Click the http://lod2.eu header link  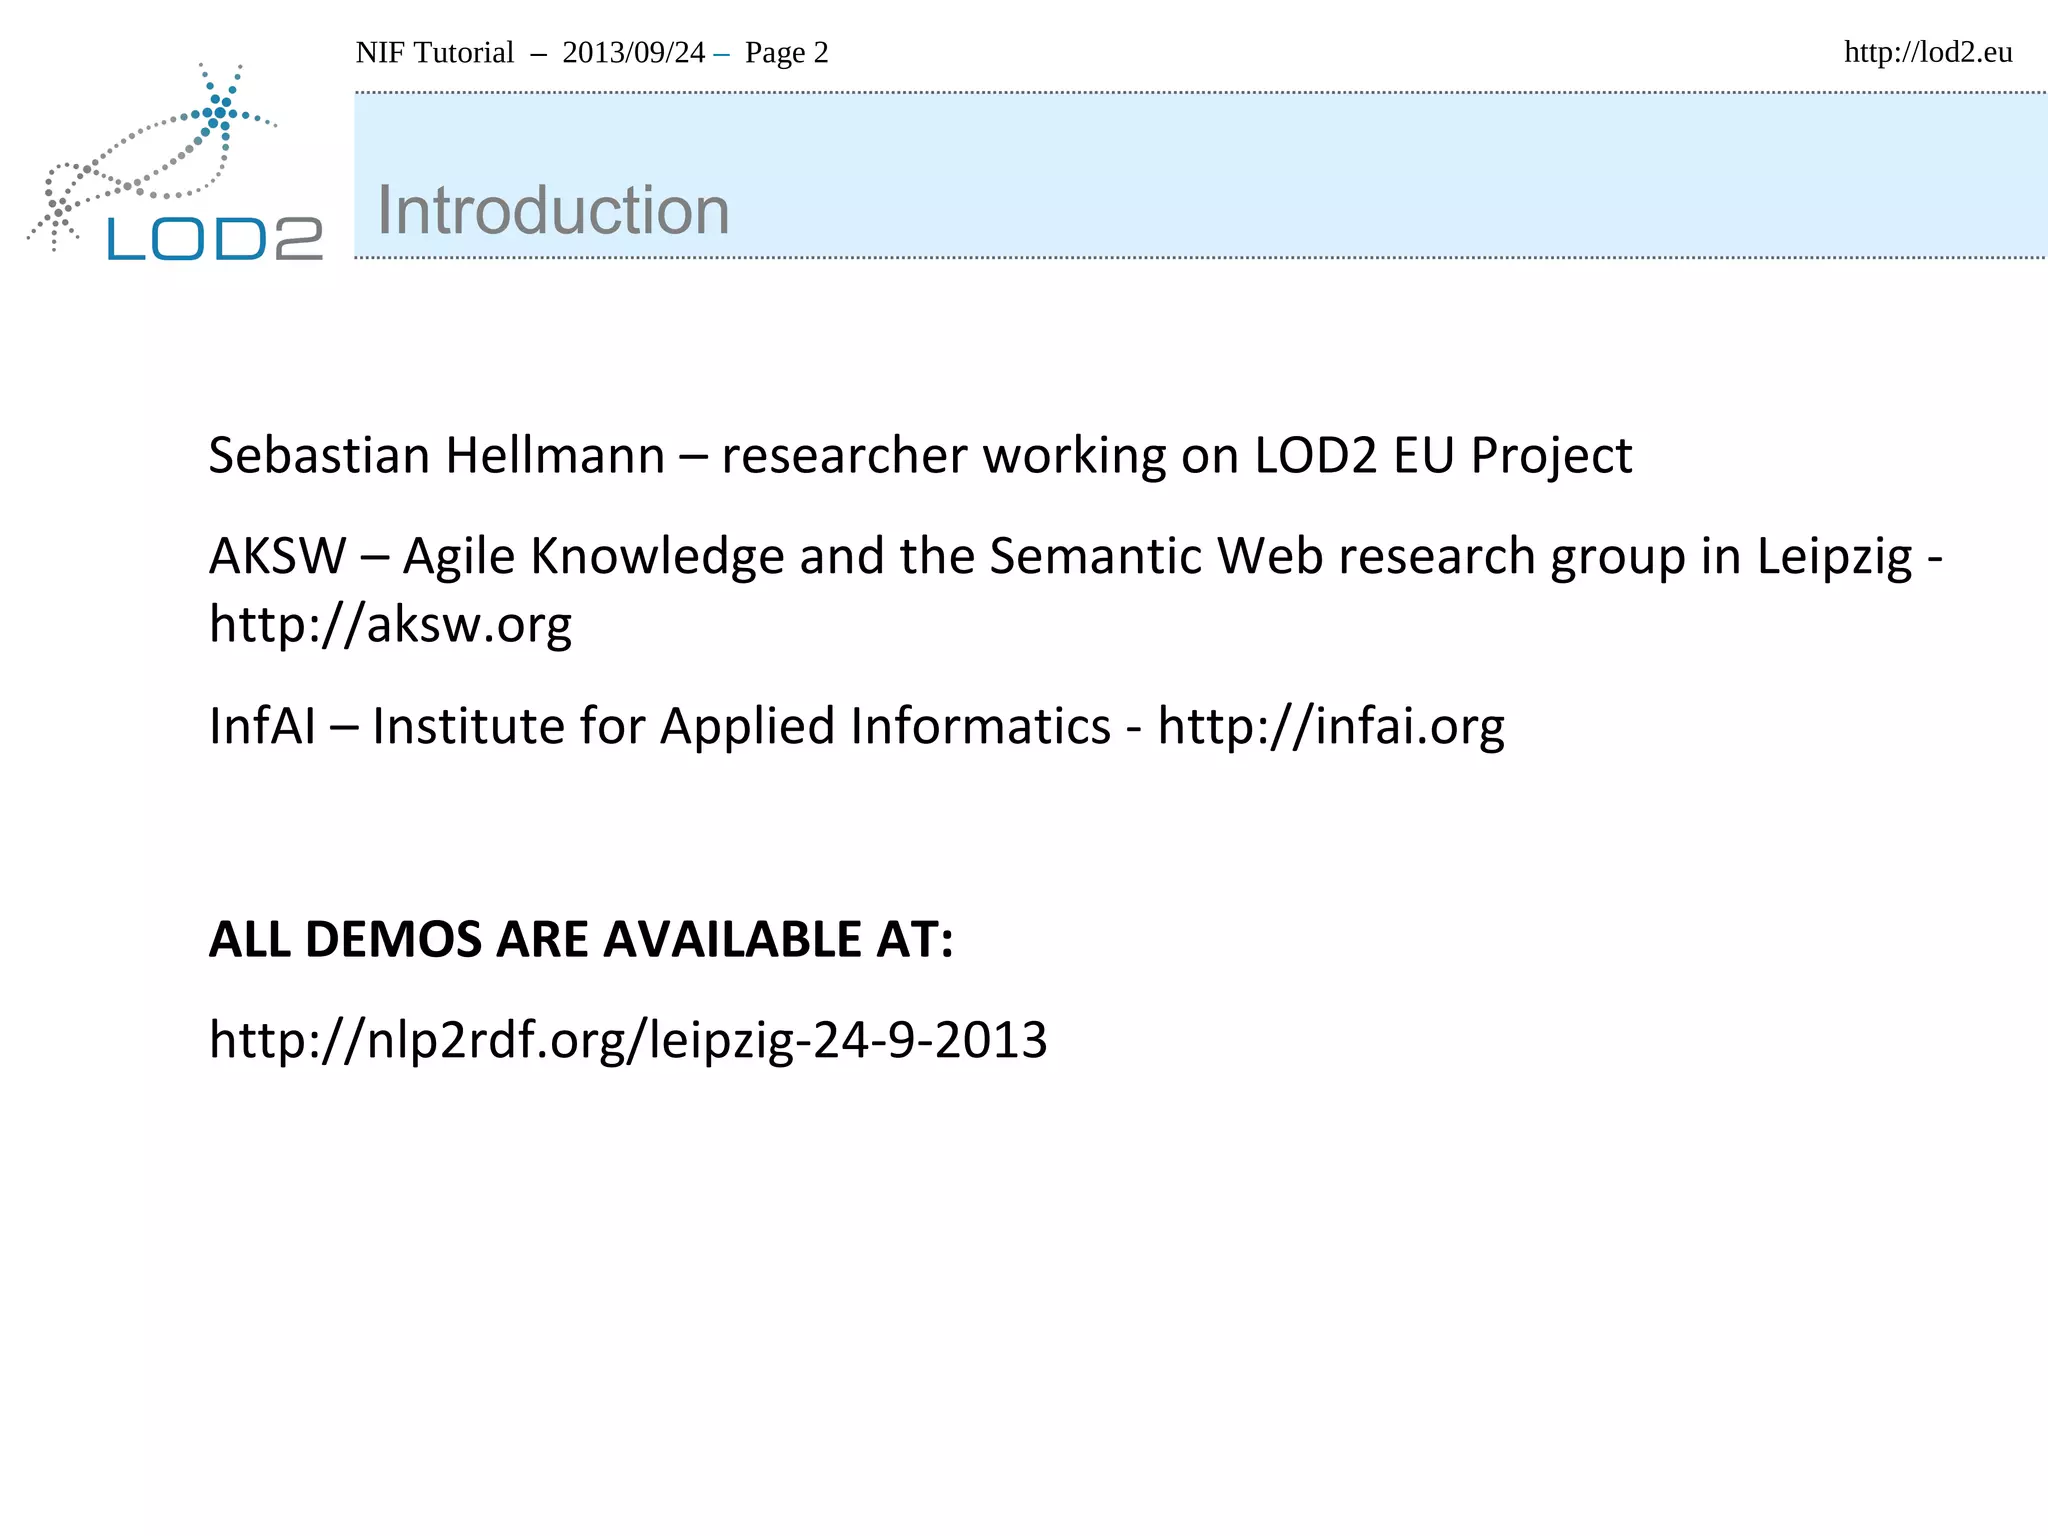point(1927,53)
